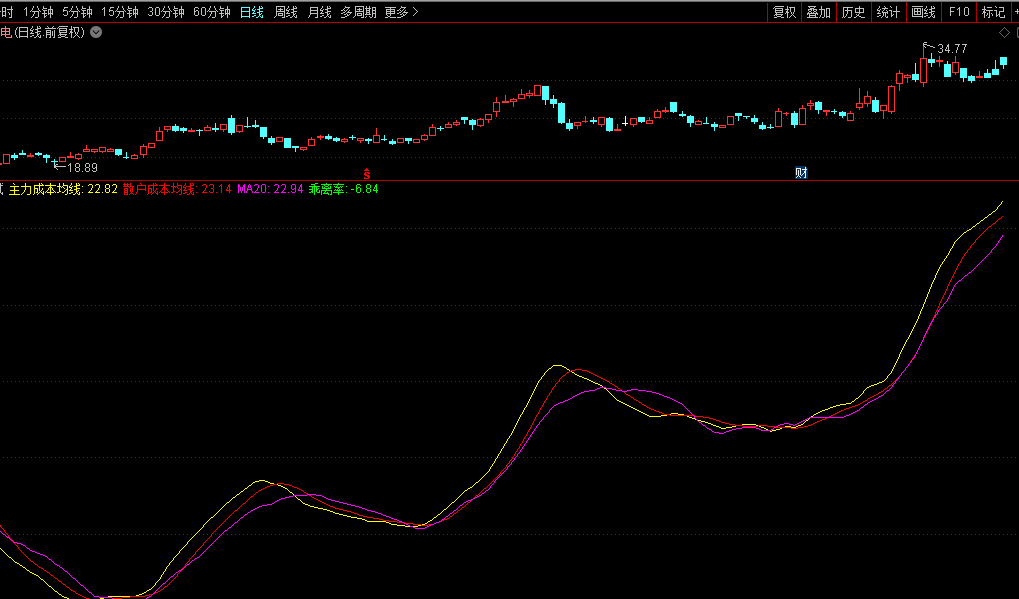Open the 统计 statistics tool

pos(888,12)
